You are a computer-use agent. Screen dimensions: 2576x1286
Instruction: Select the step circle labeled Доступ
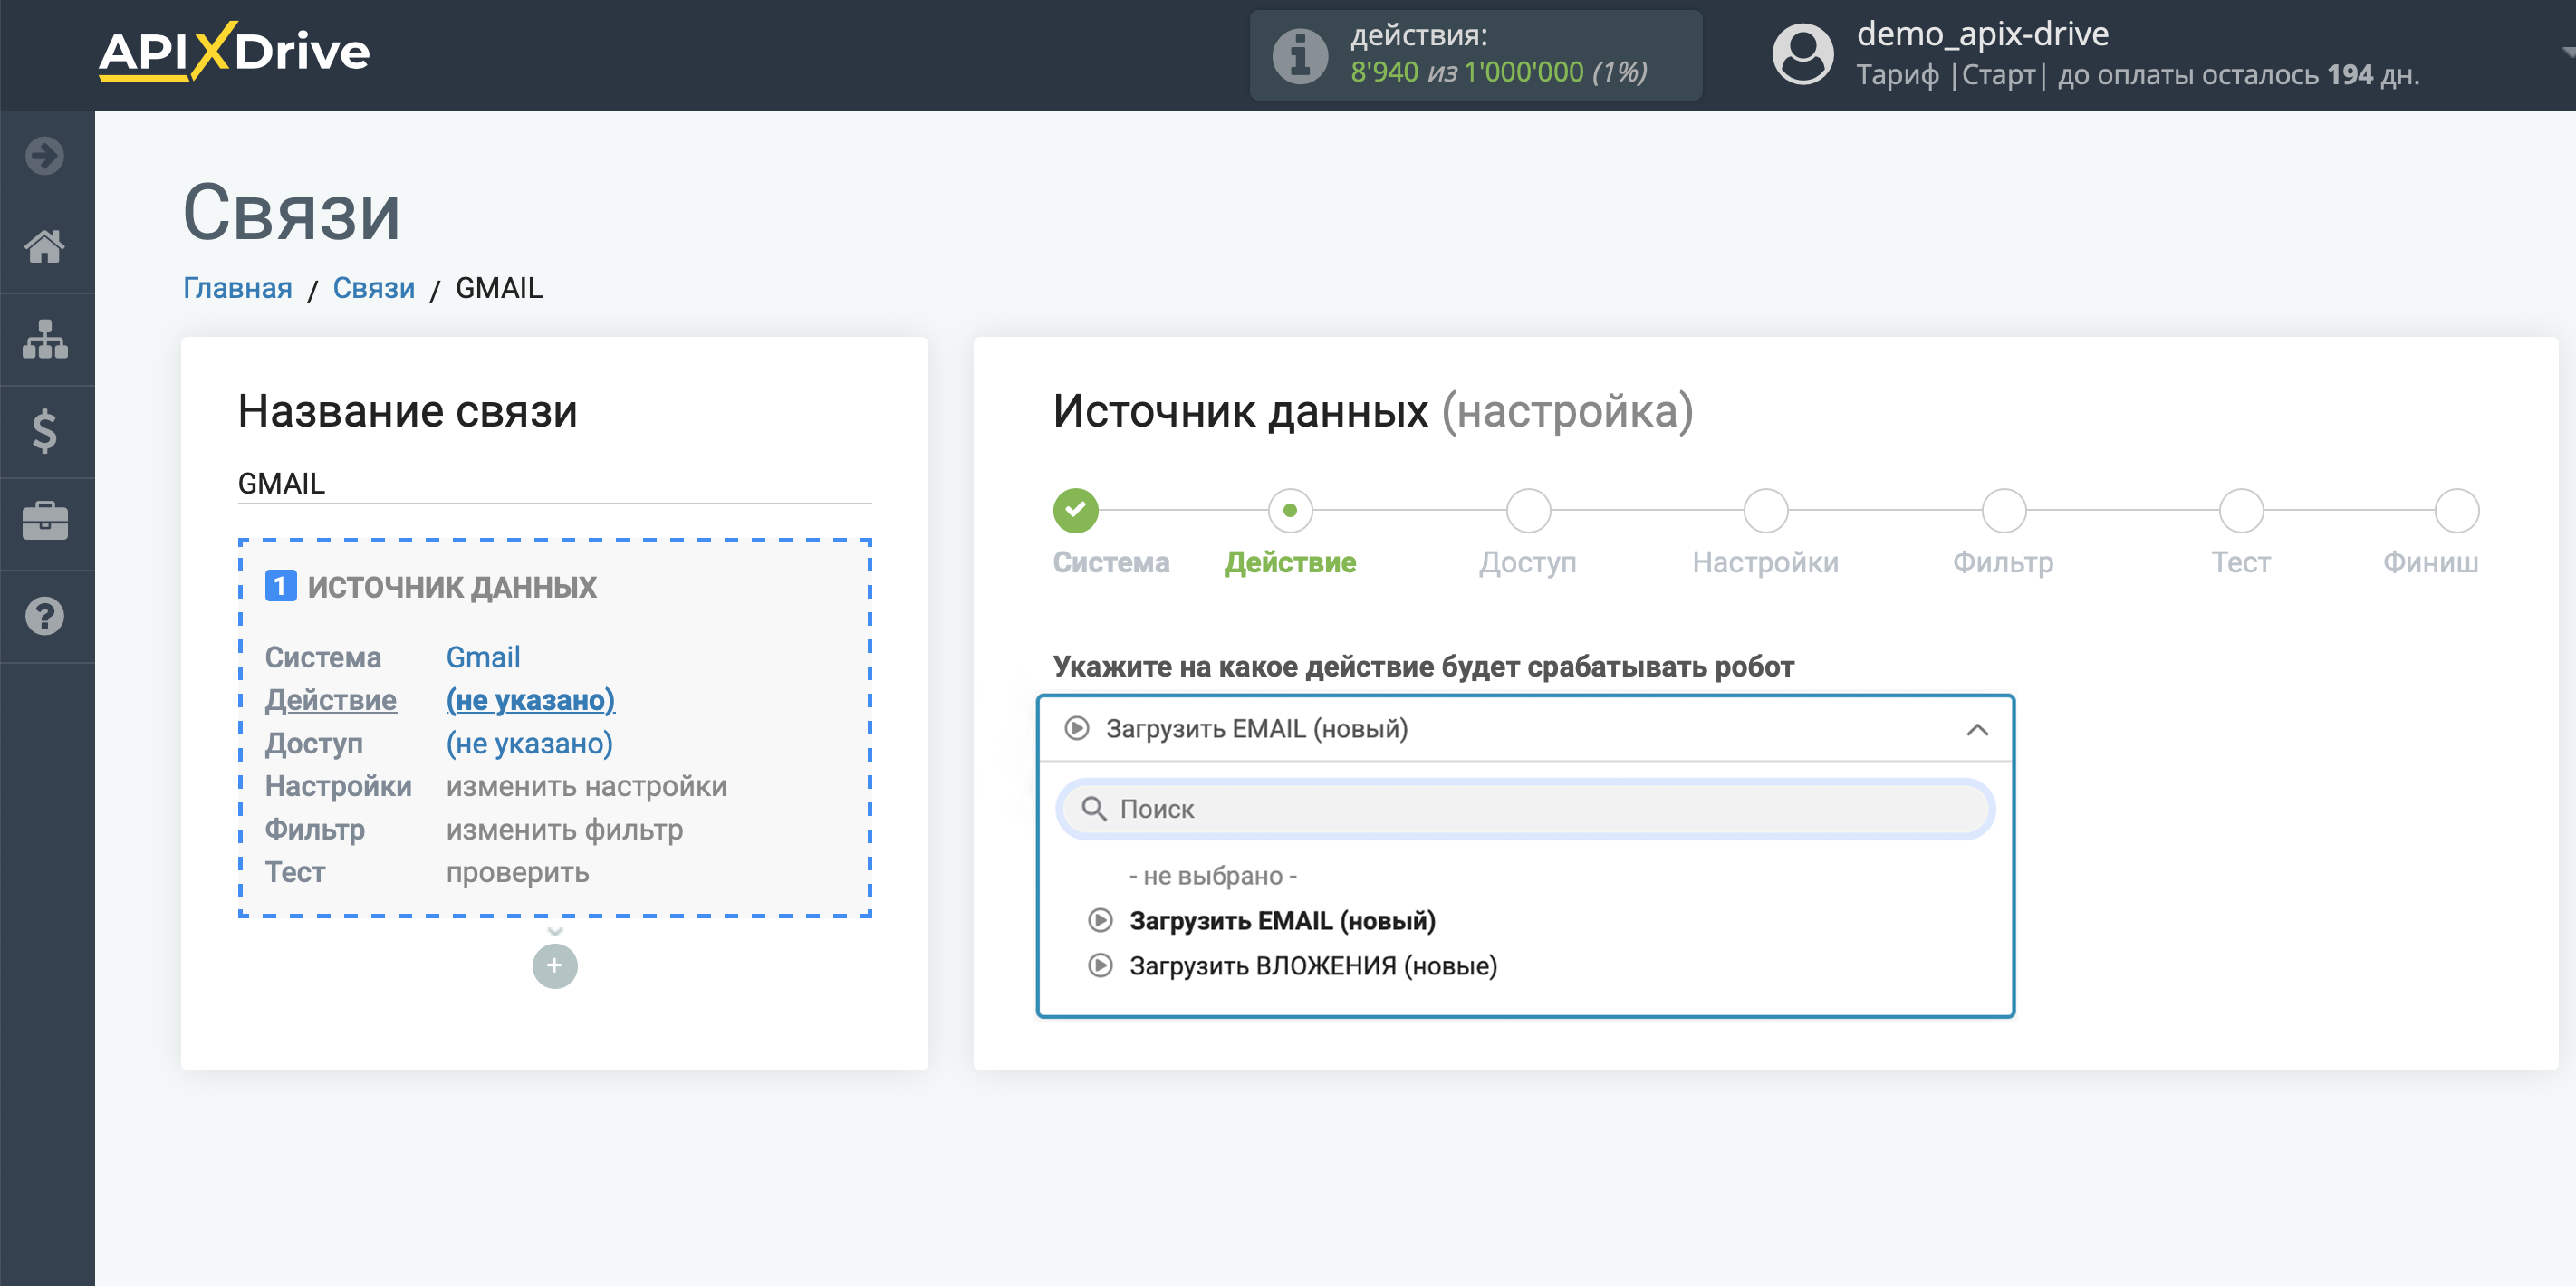point(1528,510)
